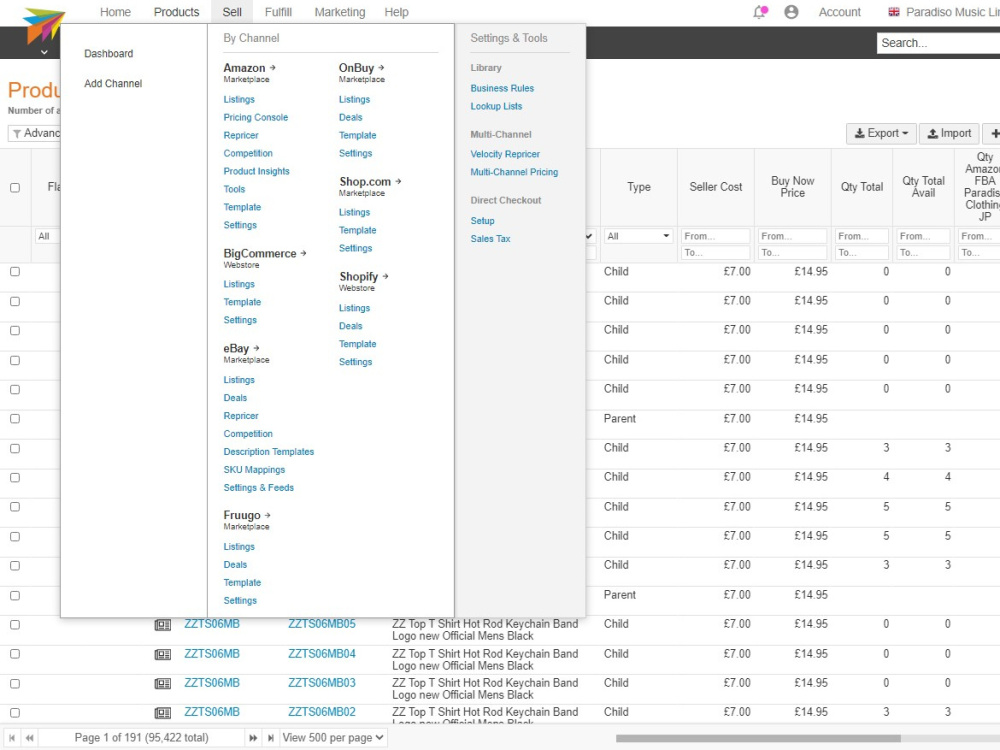This screenshot has width=1000, height=750.
Task: Follow the arrow next to Fruugo heading
Action: 267,515
